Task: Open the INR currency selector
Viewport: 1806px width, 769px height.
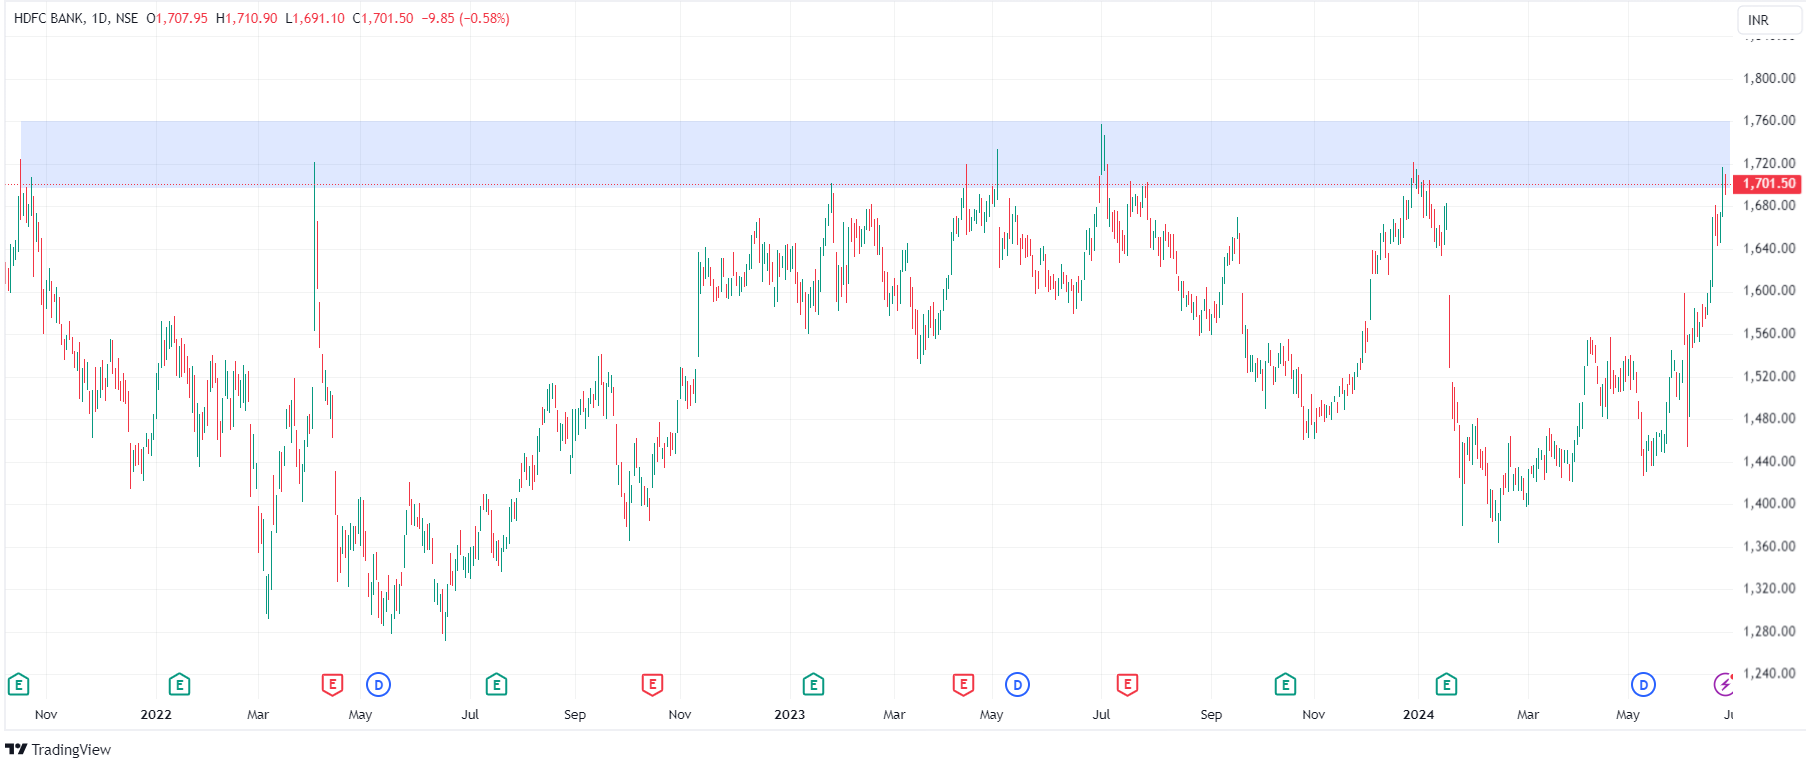Action: tap(1767, 20)
